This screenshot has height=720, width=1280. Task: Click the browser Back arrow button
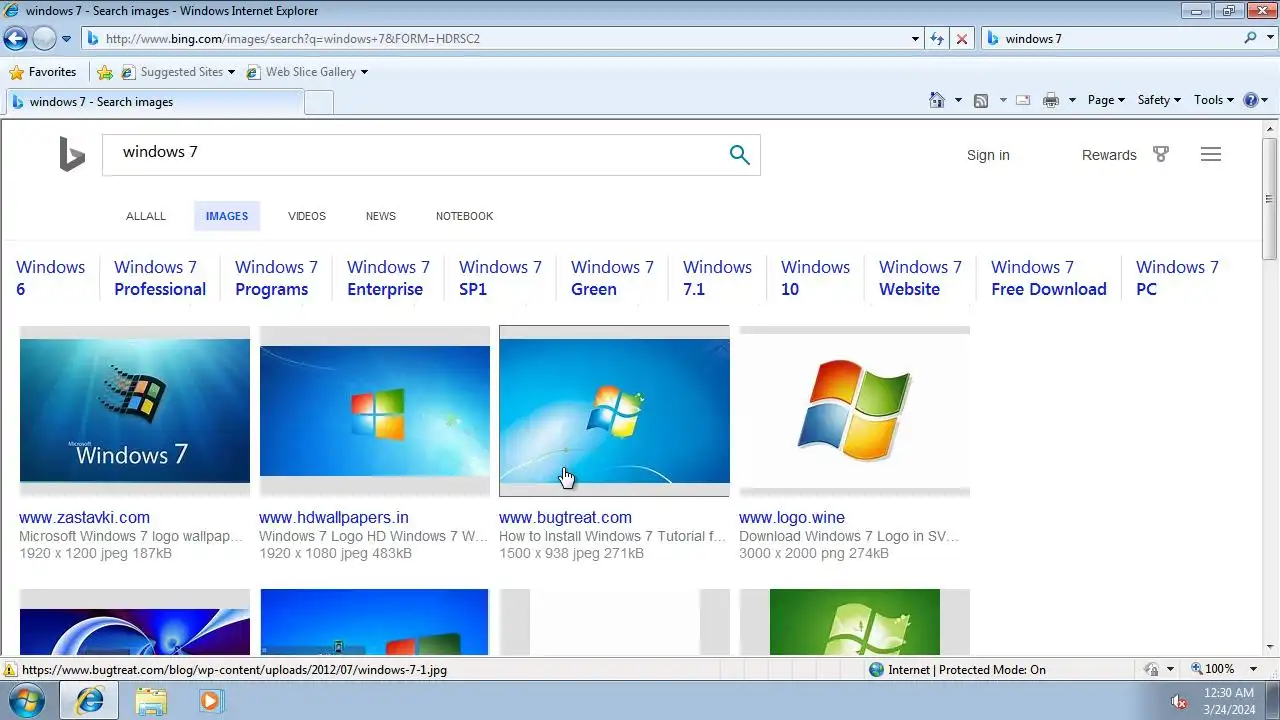tap(15, 39)
